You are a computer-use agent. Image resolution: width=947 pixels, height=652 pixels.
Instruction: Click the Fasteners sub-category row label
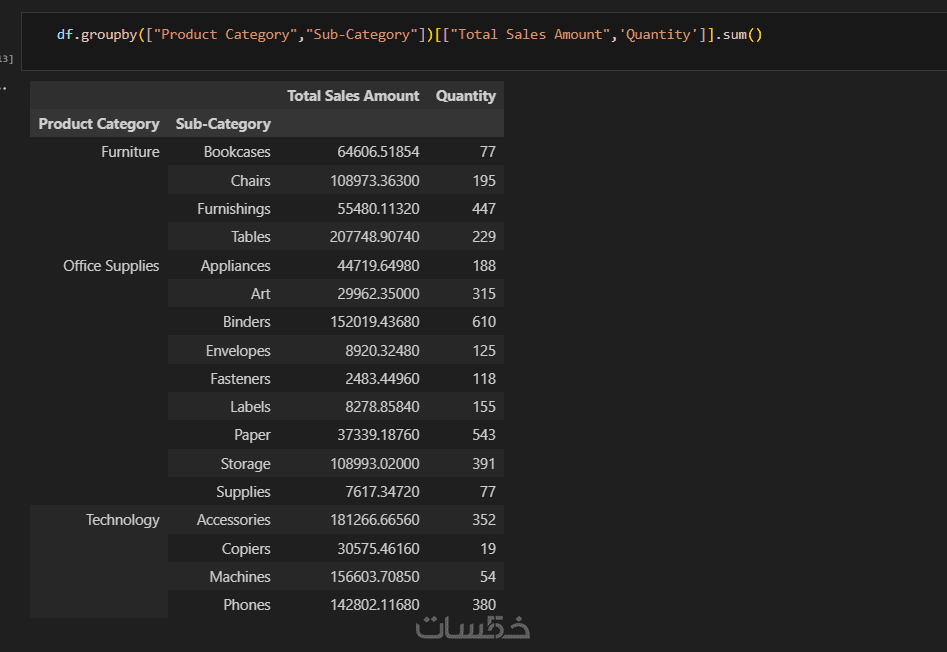coord(240,379)
